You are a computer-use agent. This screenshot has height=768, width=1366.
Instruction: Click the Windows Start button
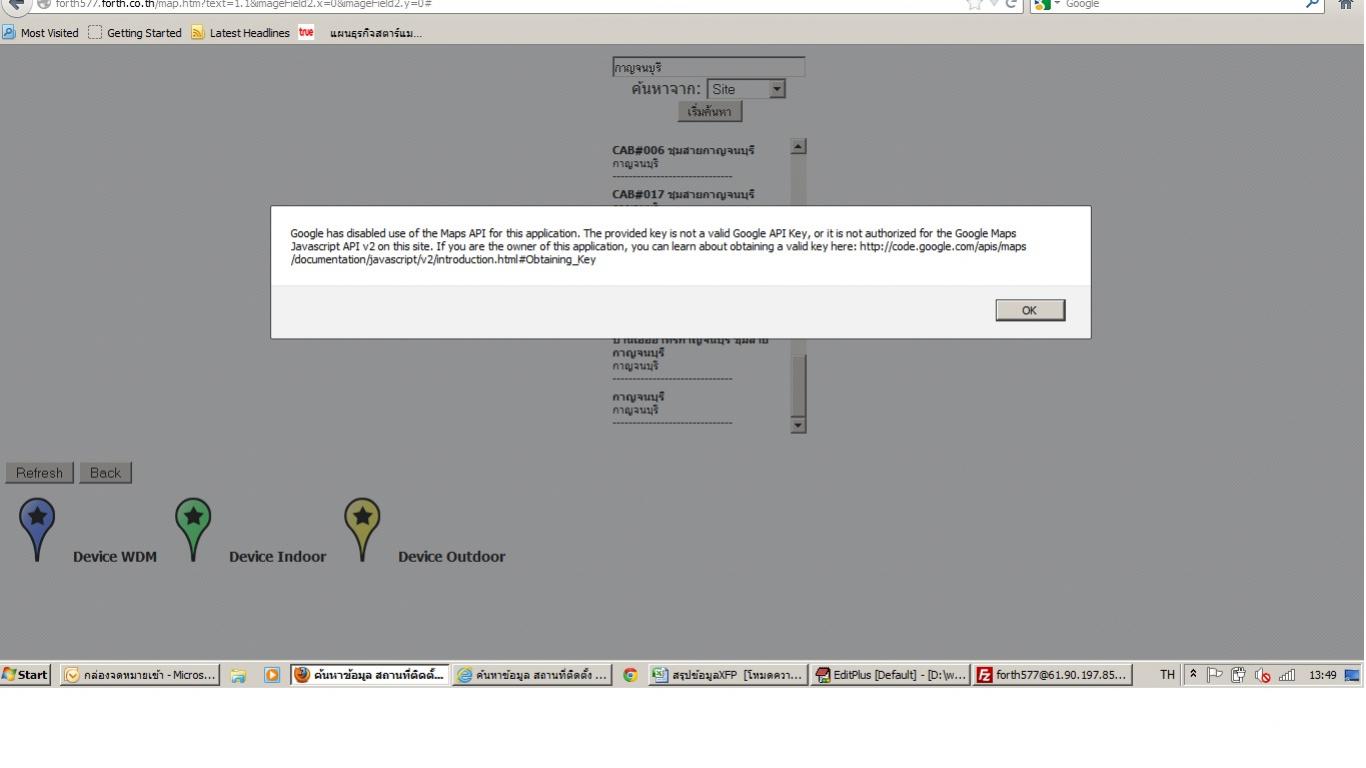point(26,675)
